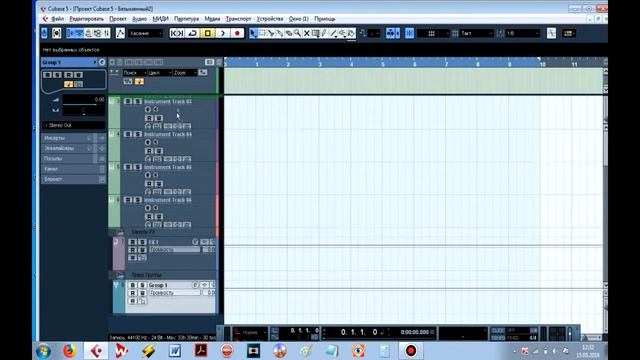Select the Color paint bucket tool
The height and width of the screenshot is (360, 640).
pos(351,33)
